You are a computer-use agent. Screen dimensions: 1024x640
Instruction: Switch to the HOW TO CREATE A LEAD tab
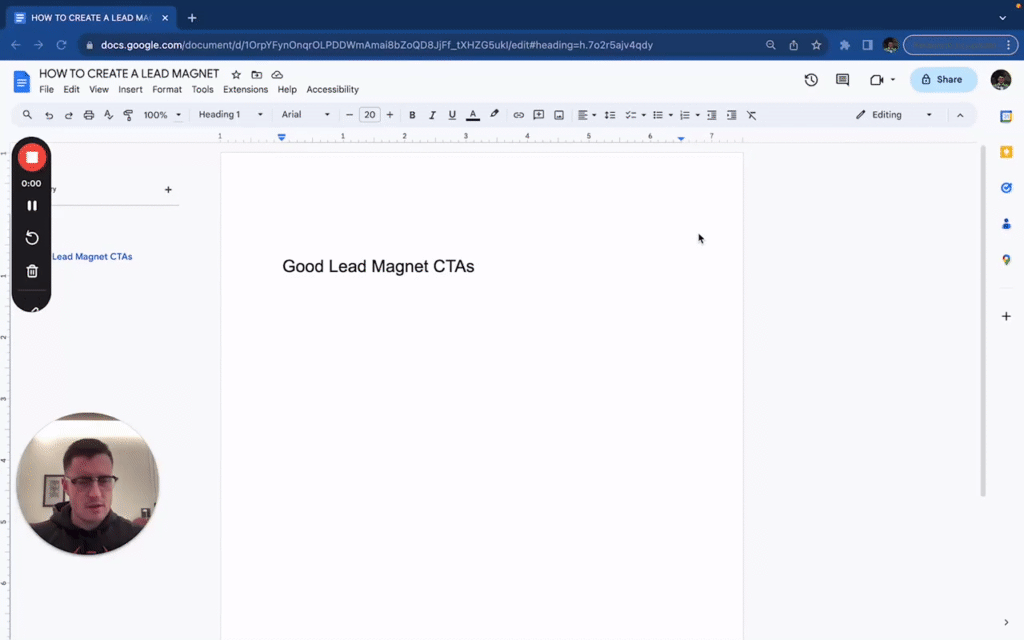[x=90, y=17]
